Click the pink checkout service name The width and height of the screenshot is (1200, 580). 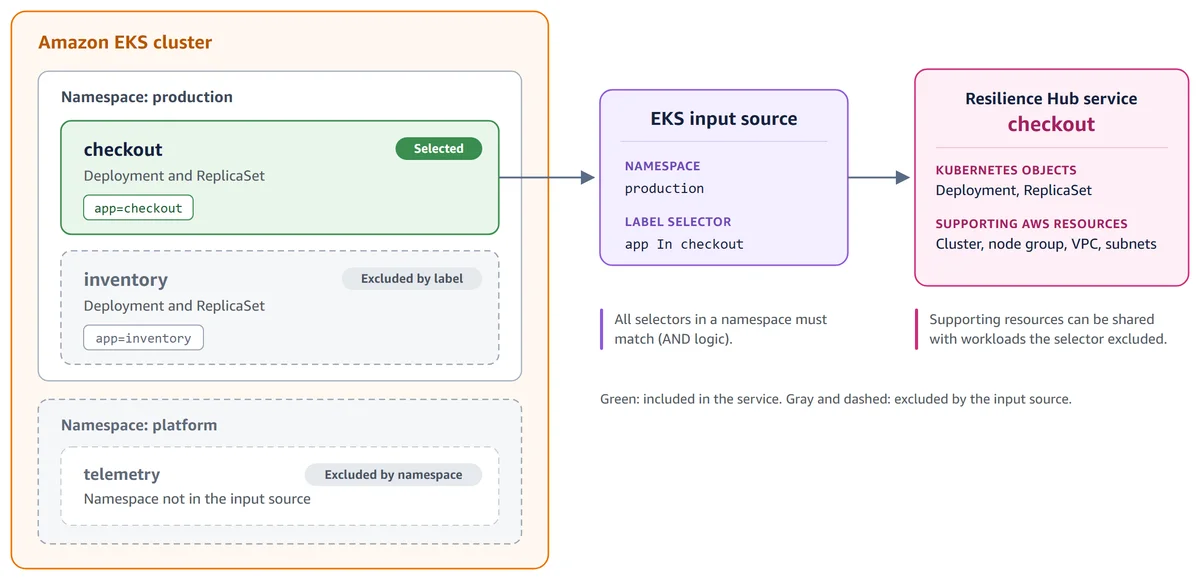click(1051, 125)
